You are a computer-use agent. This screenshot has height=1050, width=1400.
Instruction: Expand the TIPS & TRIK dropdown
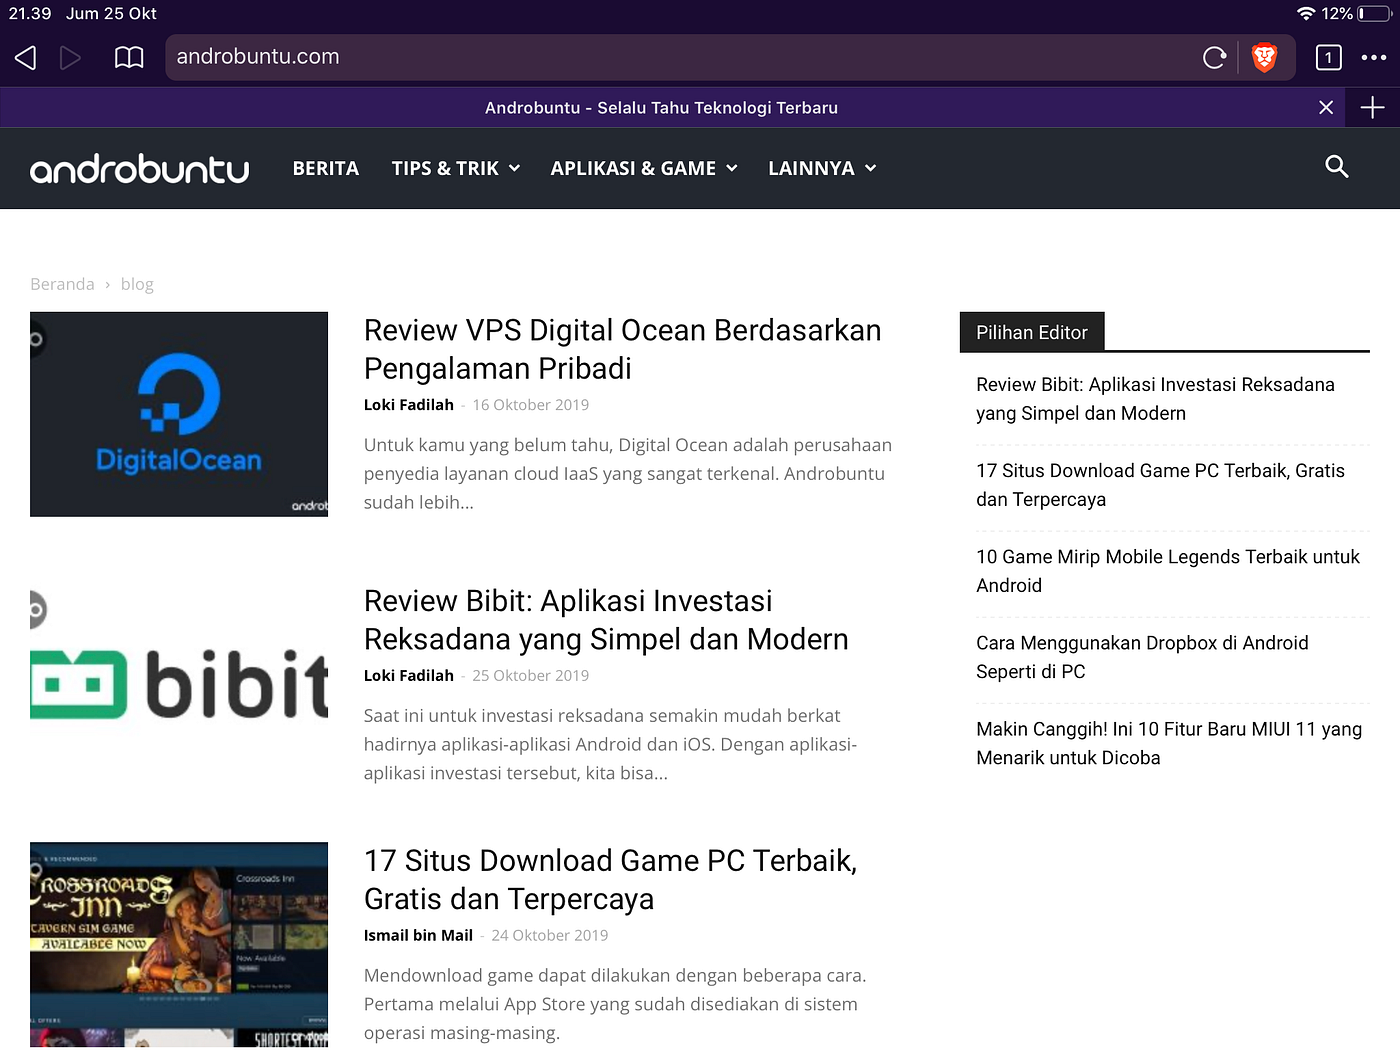456,168
